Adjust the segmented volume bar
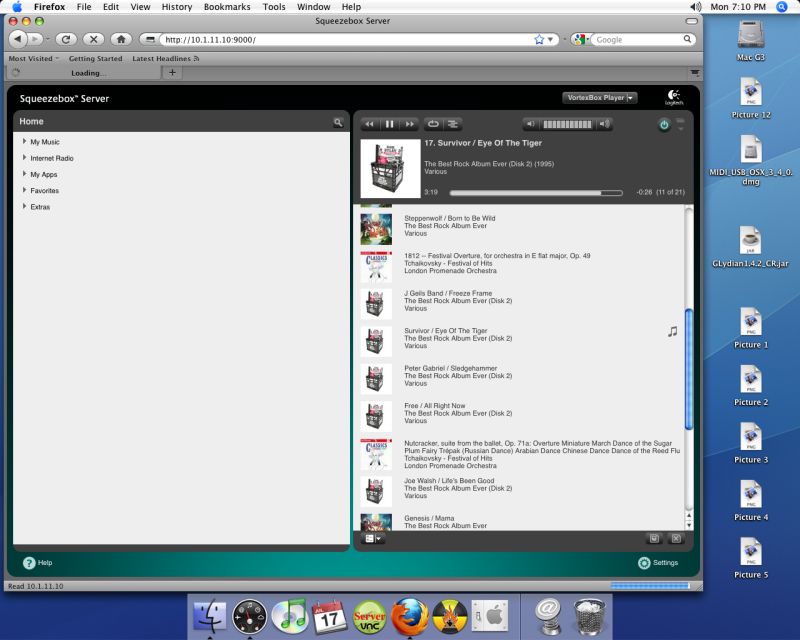The height and width of the screenshot is (640, 800). [x=567, y=124]
